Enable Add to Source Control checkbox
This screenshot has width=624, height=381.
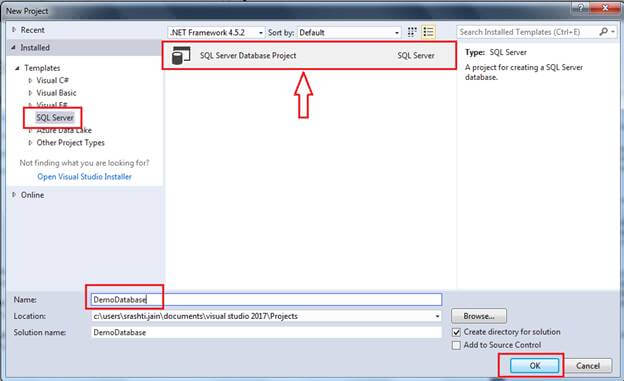pyautogui.click(x=456, y=345)
